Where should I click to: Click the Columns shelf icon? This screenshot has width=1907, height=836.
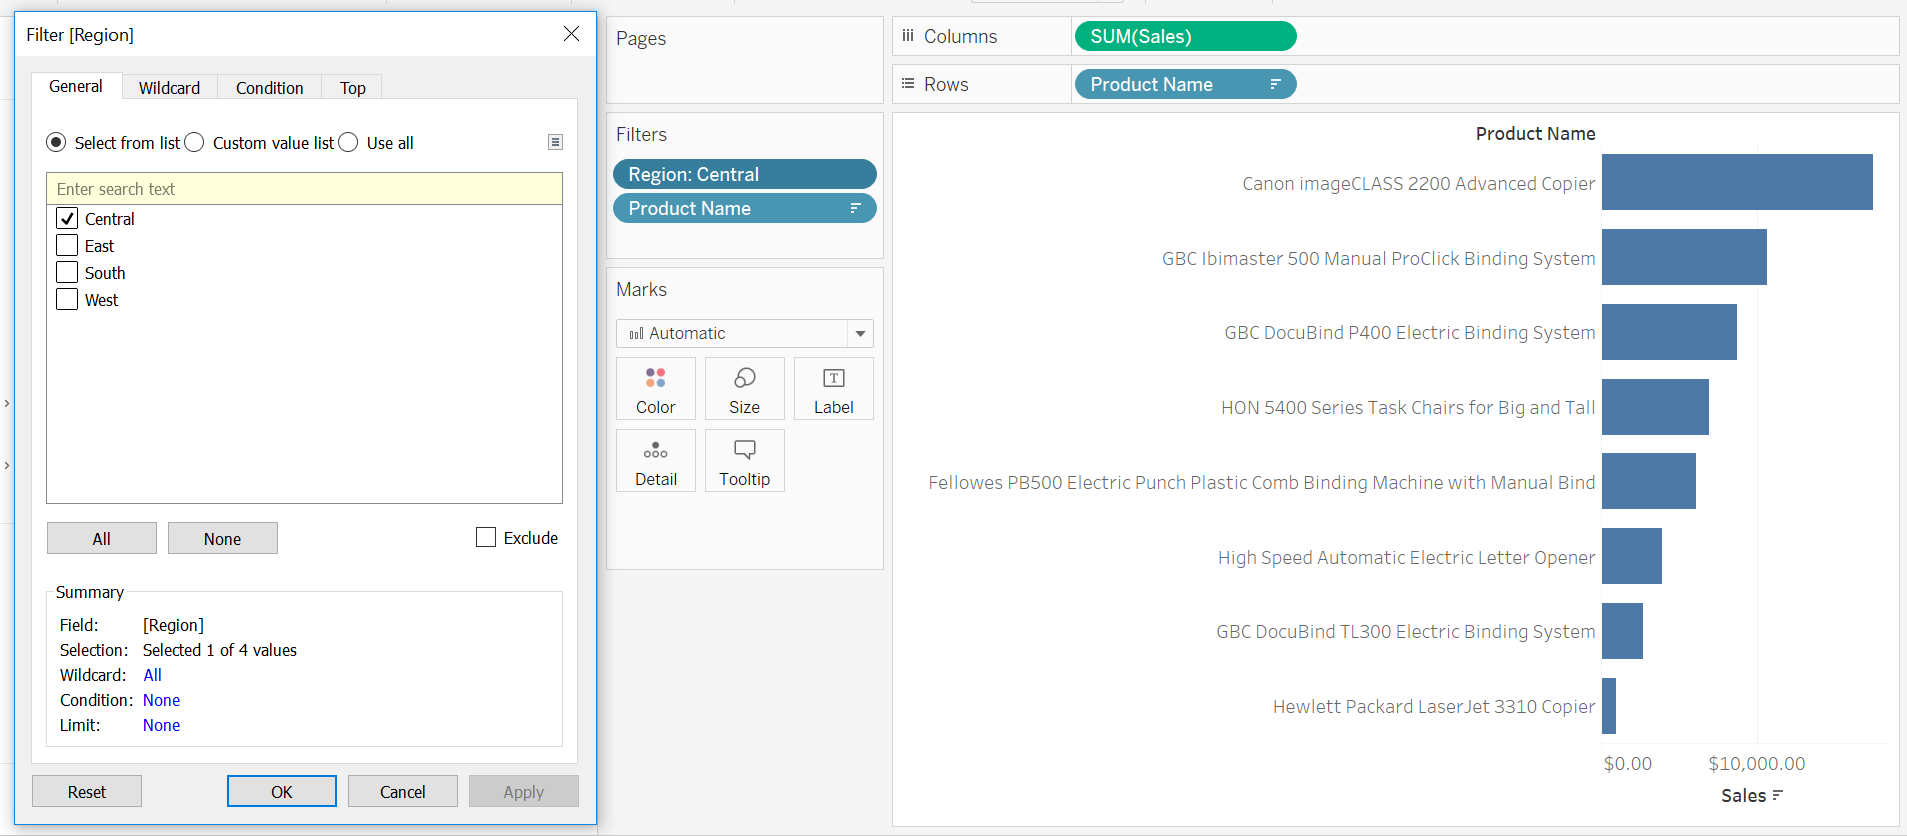(x=908, y=36)
